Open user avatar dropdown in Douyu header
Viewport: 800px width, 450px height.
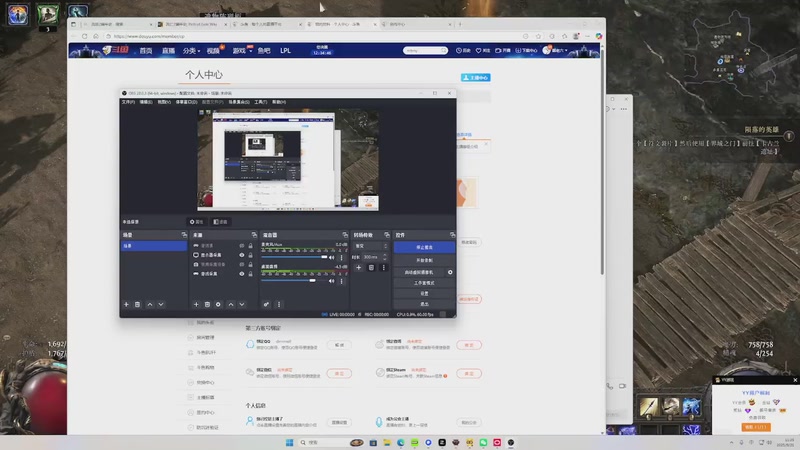(555, 50)
